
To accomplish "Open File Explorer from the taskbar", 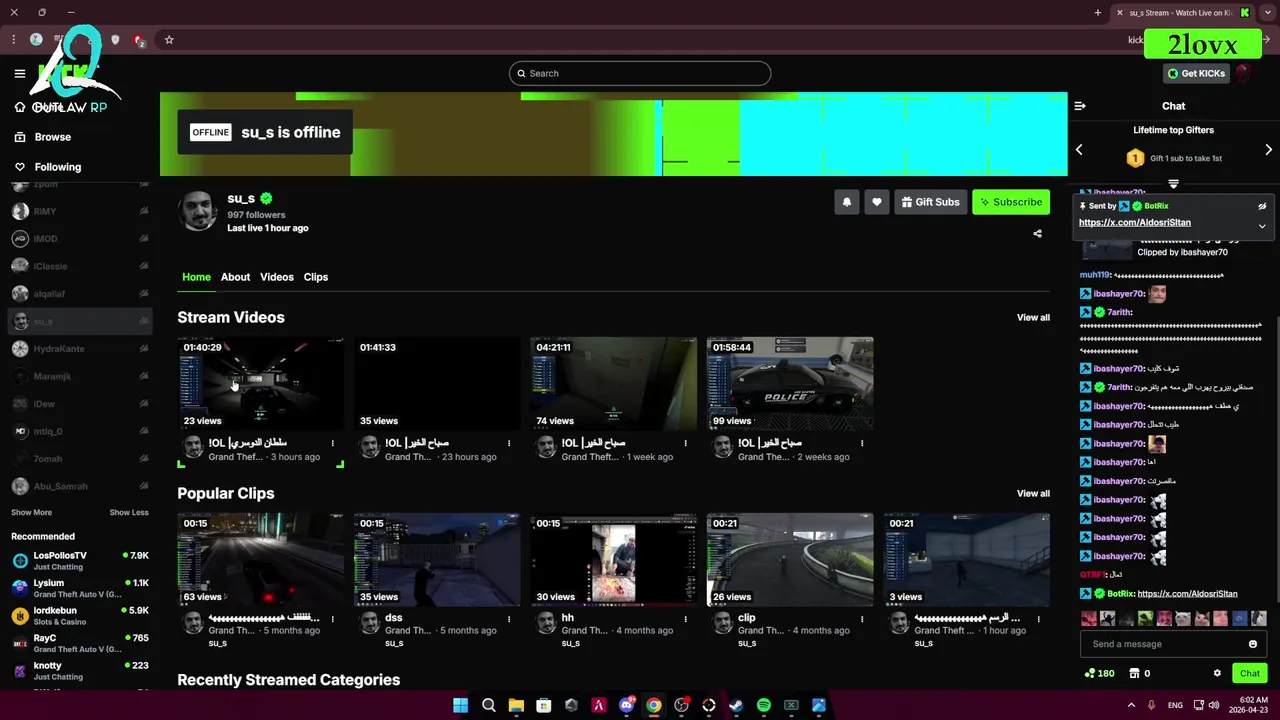I will [x=516, y=705].
